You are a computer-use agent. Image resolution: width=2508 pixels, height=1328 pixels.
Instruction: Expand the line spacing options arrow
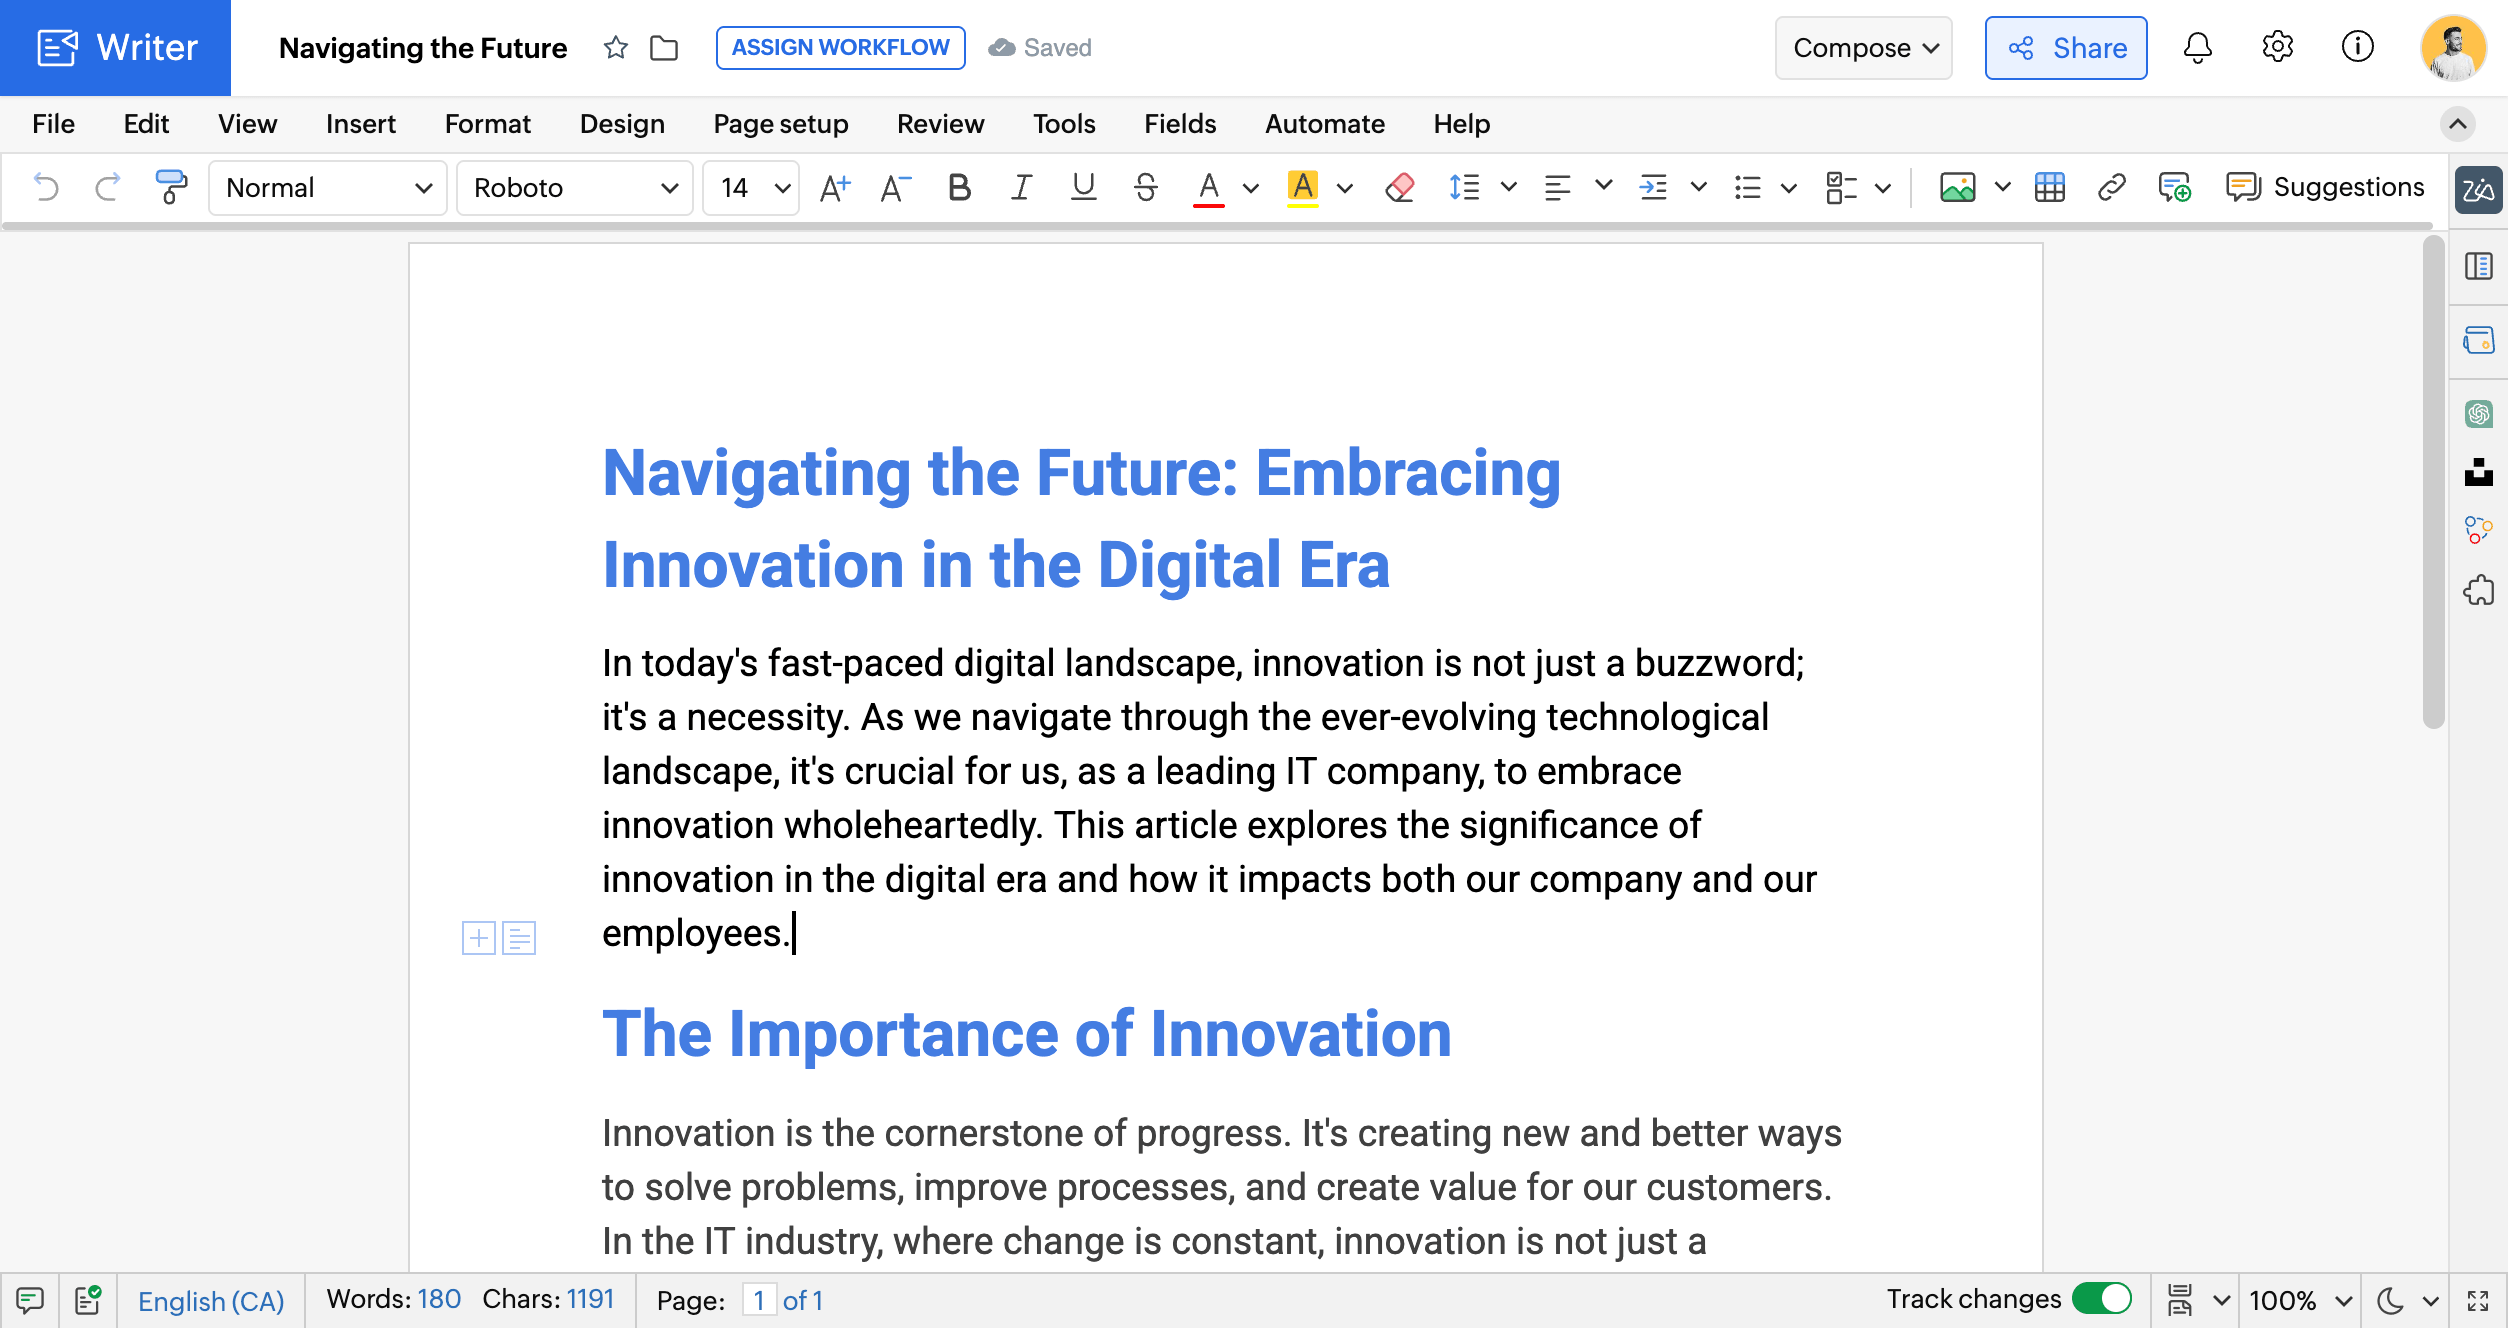coord(1508,186)
